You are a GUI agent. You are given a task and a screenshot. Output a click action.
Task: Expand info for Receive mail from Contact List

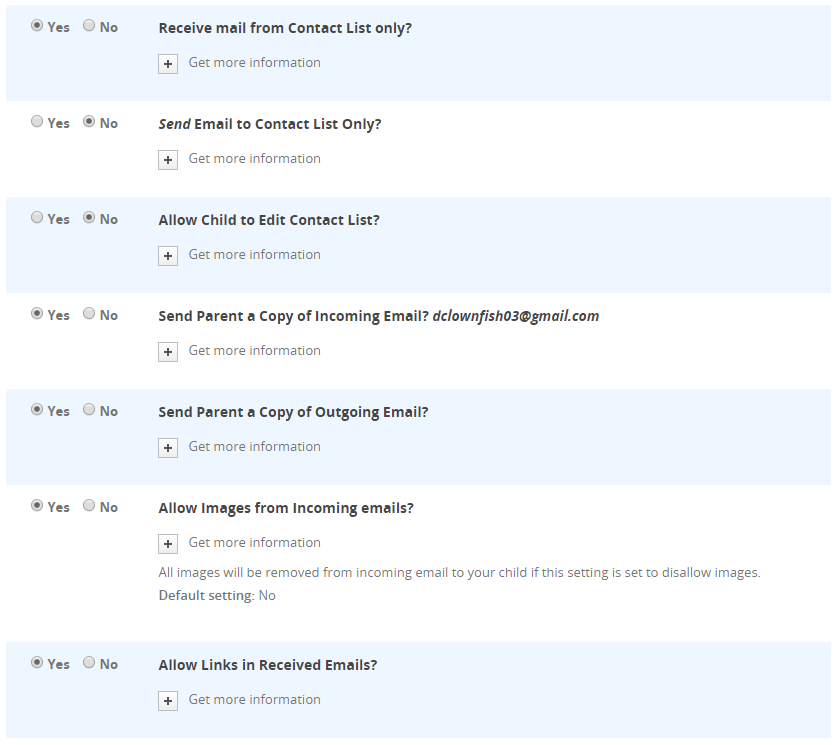point(168,63)
